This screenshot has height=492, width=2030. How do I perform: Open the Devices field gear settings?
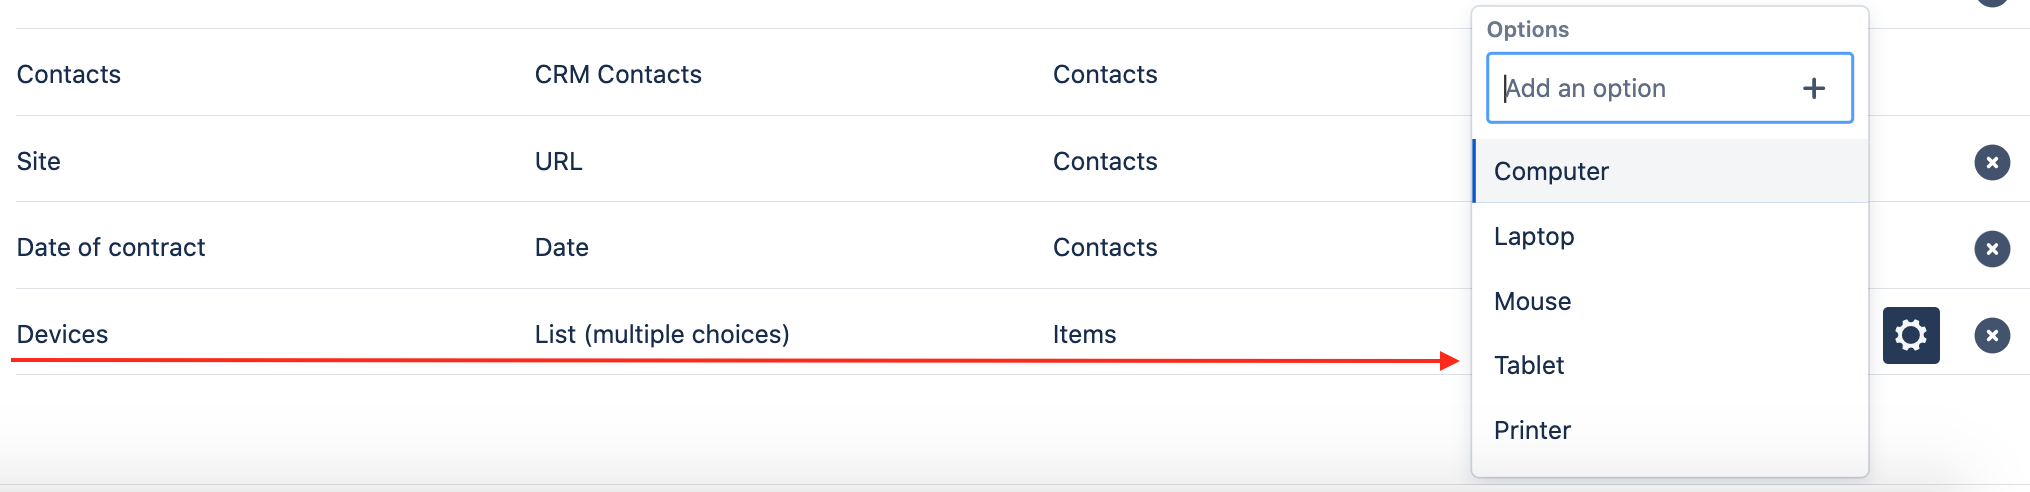tap(1910, 335)
